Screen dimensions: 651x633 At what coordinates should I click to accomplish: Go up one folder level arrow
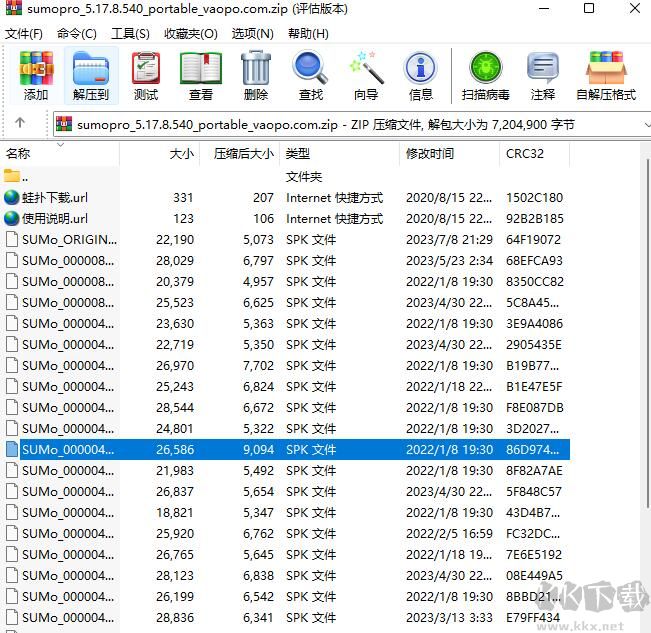click(20, 124)
